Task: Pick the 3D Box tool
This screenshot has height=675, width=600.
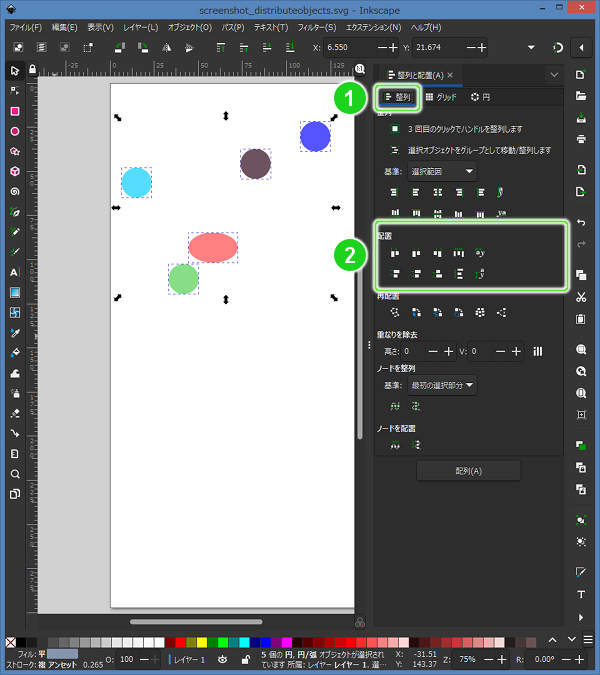Action: pos(15,171)
